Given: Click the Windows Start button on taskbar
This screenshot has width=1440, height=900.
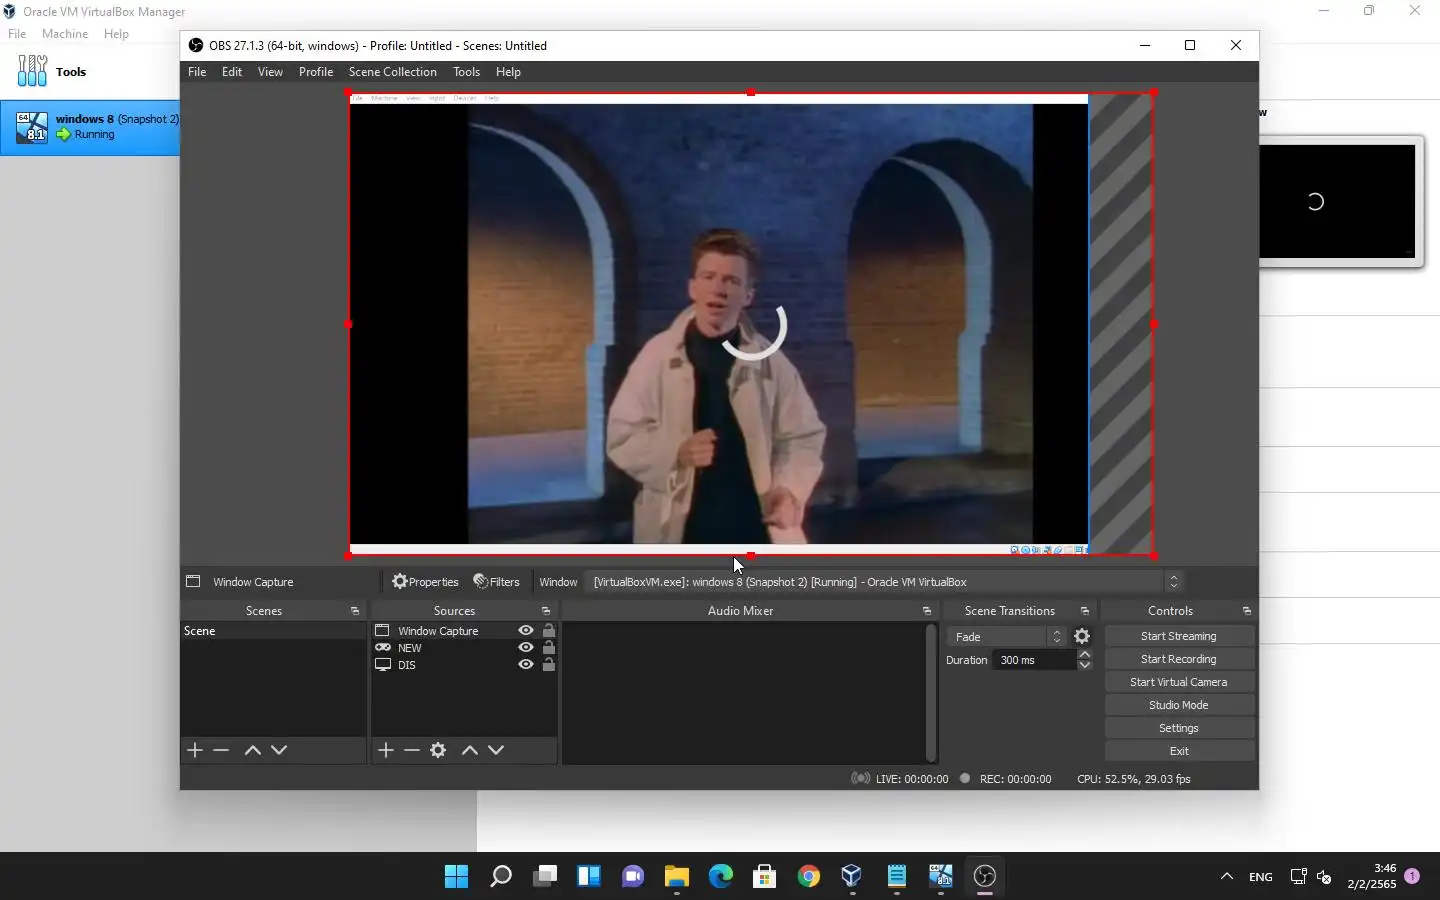Looking at the screenshot, I should coord(457,877).
